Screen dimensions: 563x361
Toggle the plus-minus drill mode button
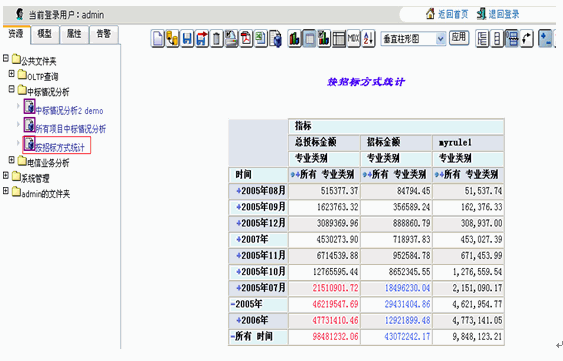click(545, 38)
